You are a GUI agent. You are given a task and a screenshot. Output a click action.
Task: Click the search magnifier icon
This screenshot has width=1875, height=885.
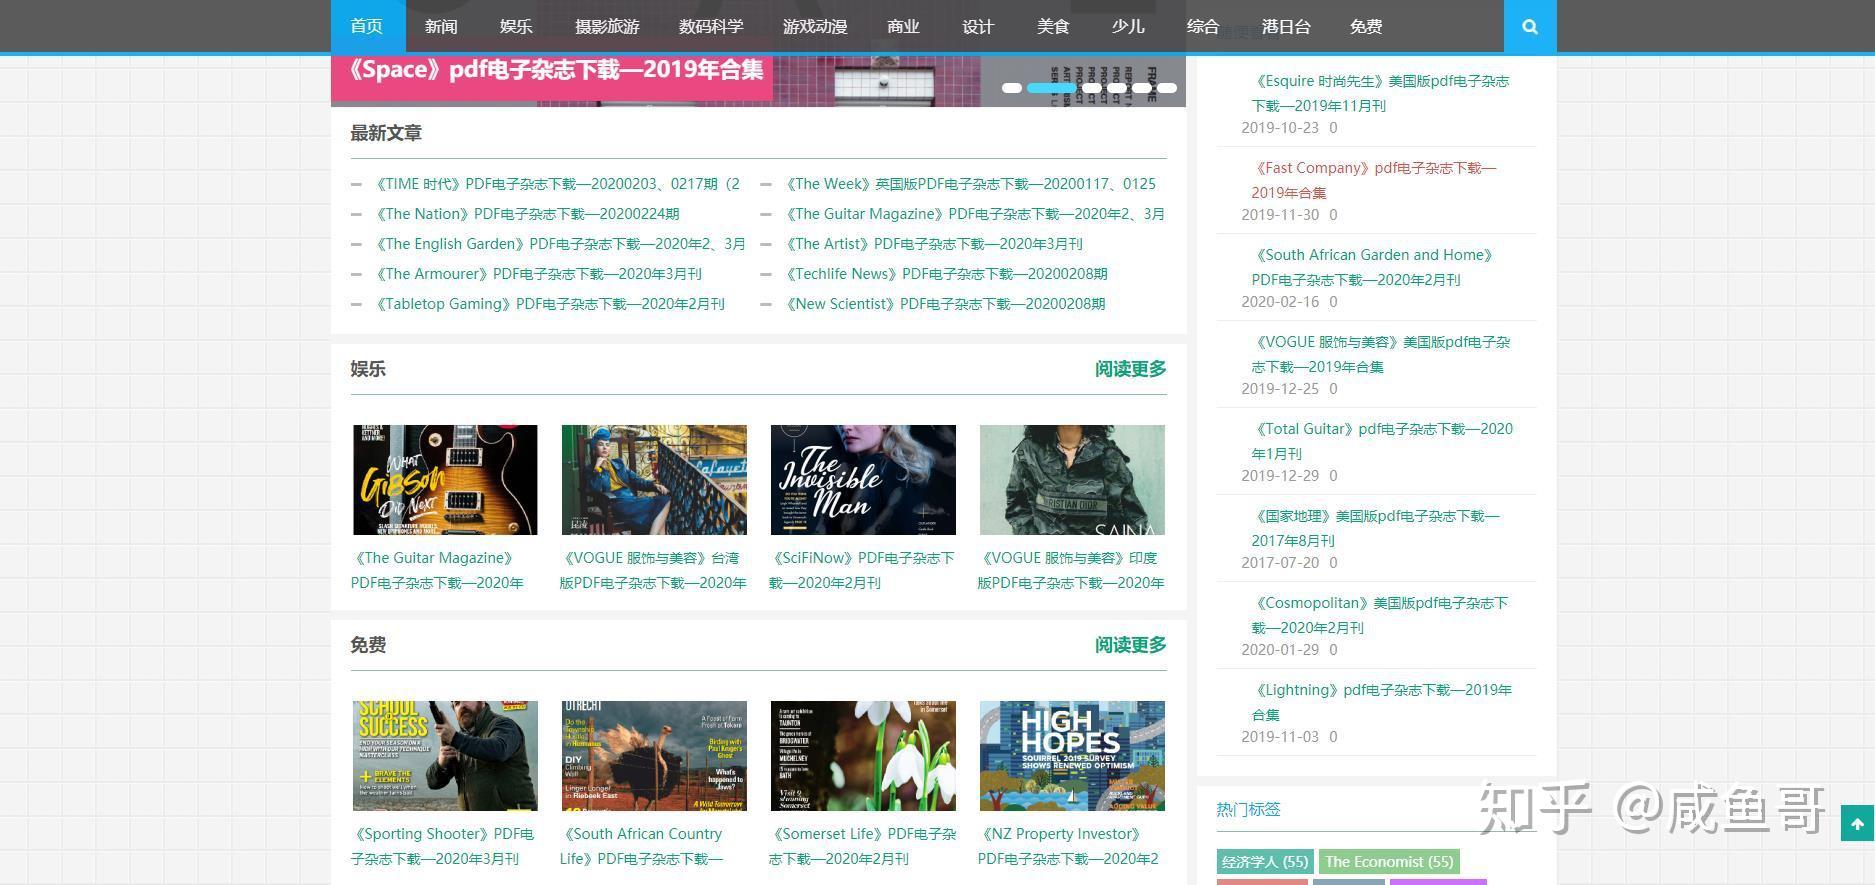1529,27
